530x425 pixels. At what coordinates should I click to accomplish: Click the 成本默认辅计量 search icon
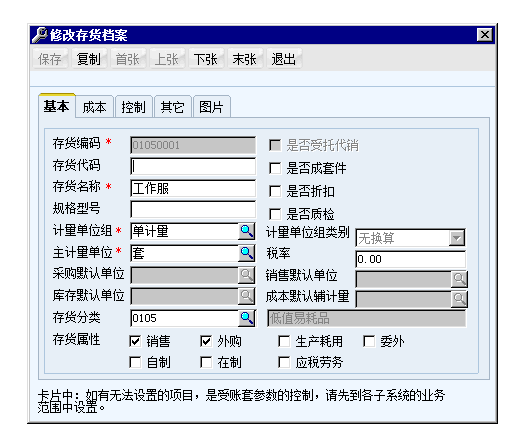pos(459,299)
